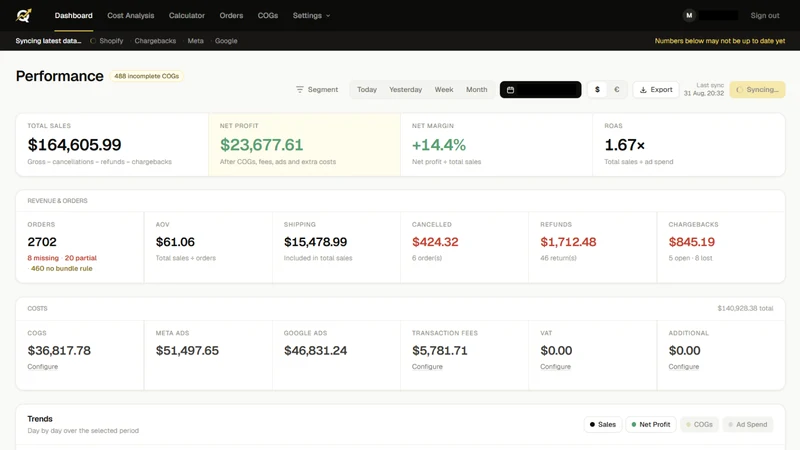Click the Performance page heading
The width and height of the screenshot is (800, 450).
click(60, 76)
